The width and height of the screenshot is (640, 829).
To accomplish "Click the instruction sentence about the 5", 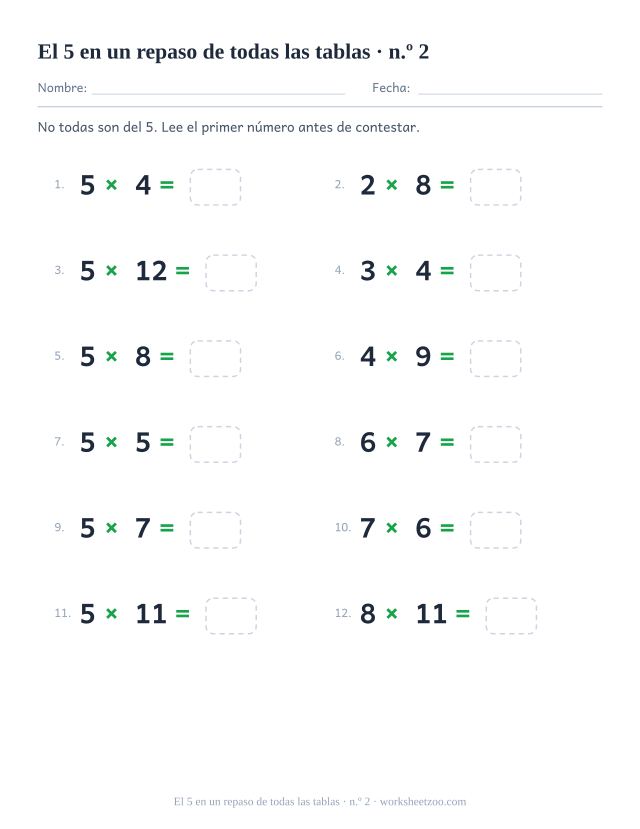I will (x=228, y=127).
